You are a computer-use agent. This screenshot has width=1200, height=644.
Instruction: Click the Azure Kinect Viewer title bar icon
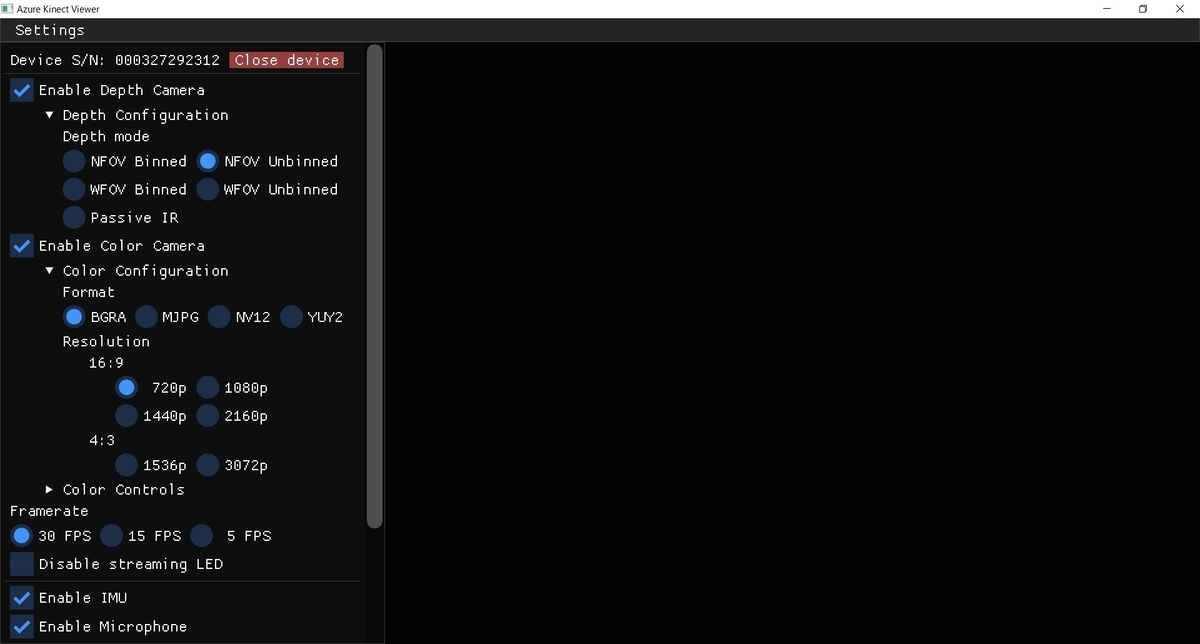point(8,9)
